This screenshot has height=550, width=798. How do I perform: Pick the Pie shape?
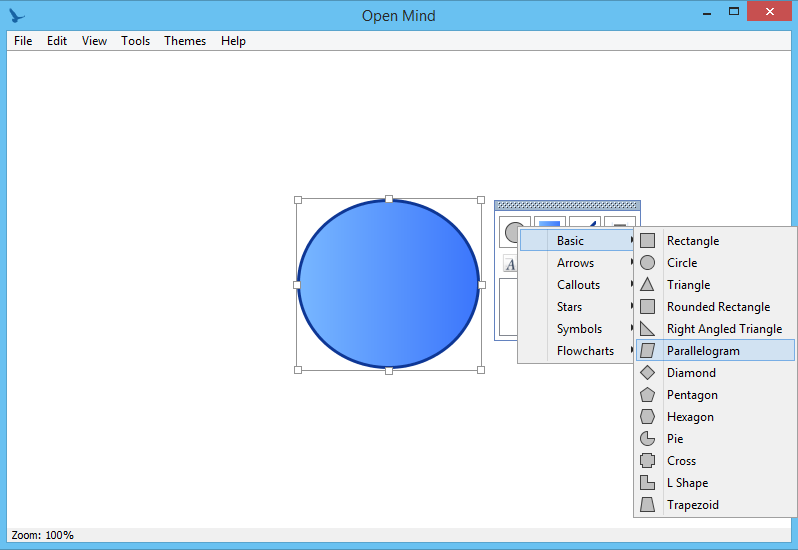[715, 439]
